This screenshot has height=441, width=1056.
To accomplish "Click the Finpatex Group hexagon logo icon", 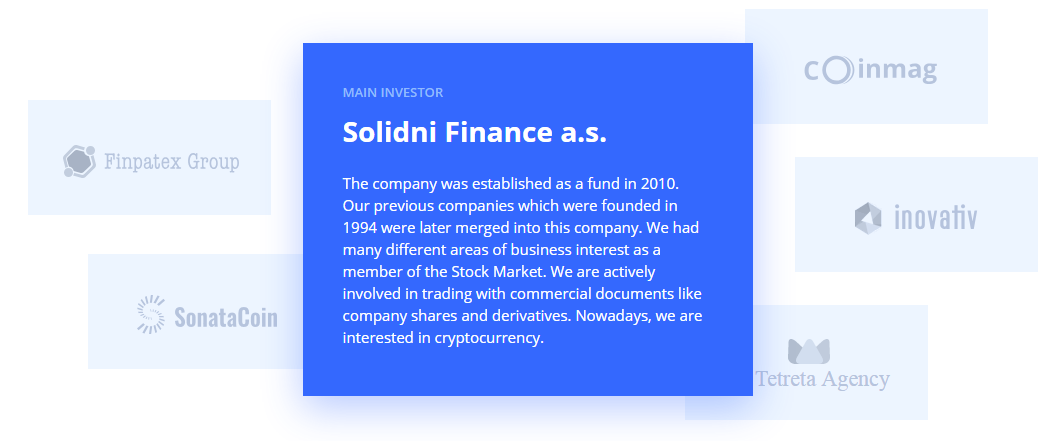I will (79, 161).
